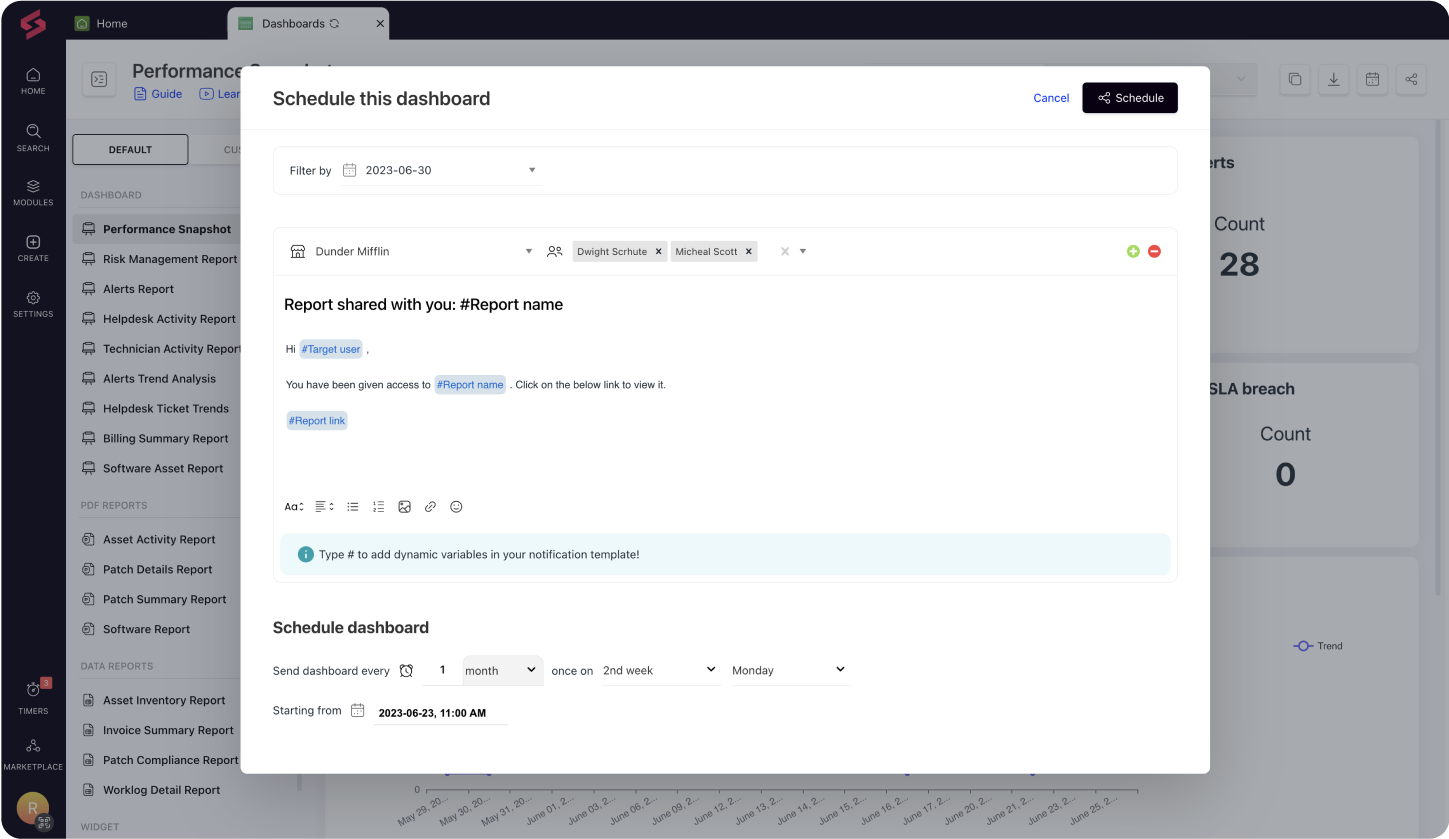This screenshot has height=839, width=1449.
Task: Open the 2nd week selector under Schedule dashboard
Action: pyautogui.click(x=660, y=670)
